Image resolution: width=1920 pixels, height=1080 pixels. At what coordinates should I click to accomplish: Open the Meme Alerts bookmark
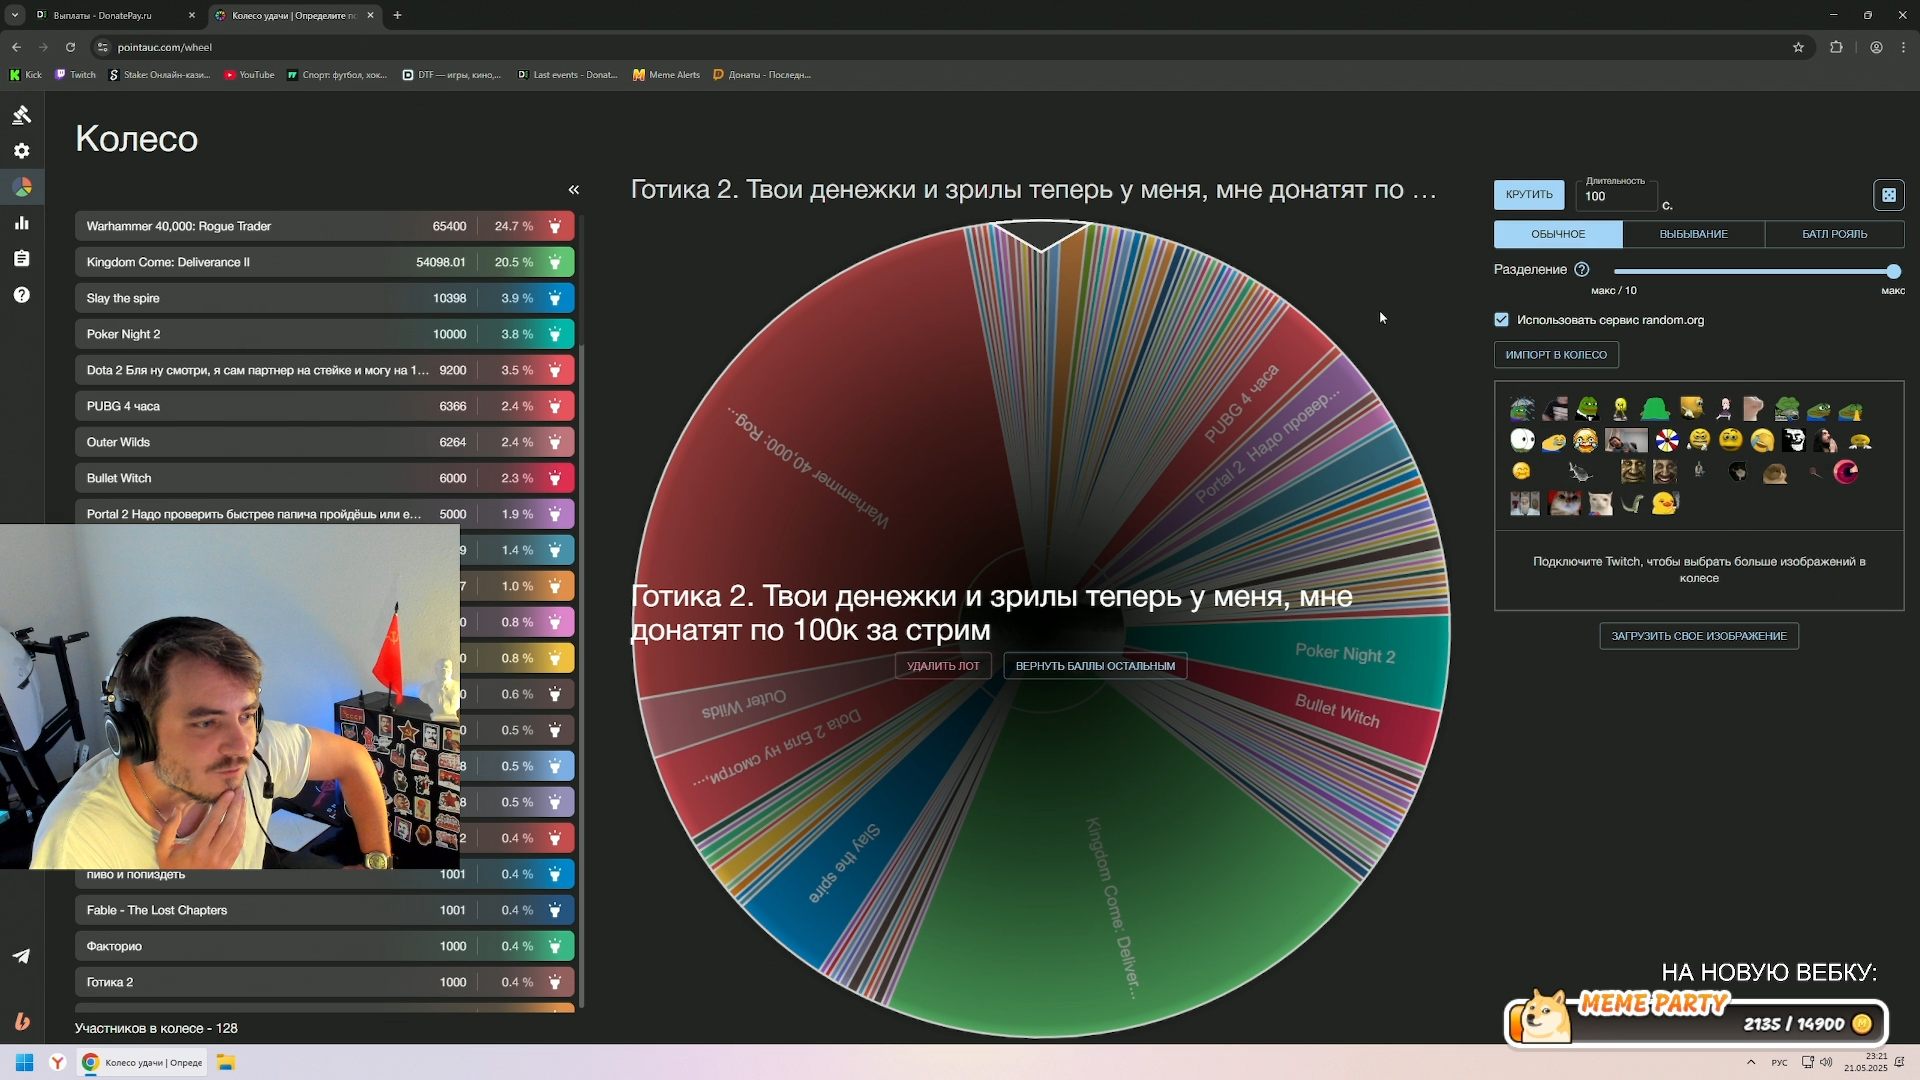coord(666,75)
